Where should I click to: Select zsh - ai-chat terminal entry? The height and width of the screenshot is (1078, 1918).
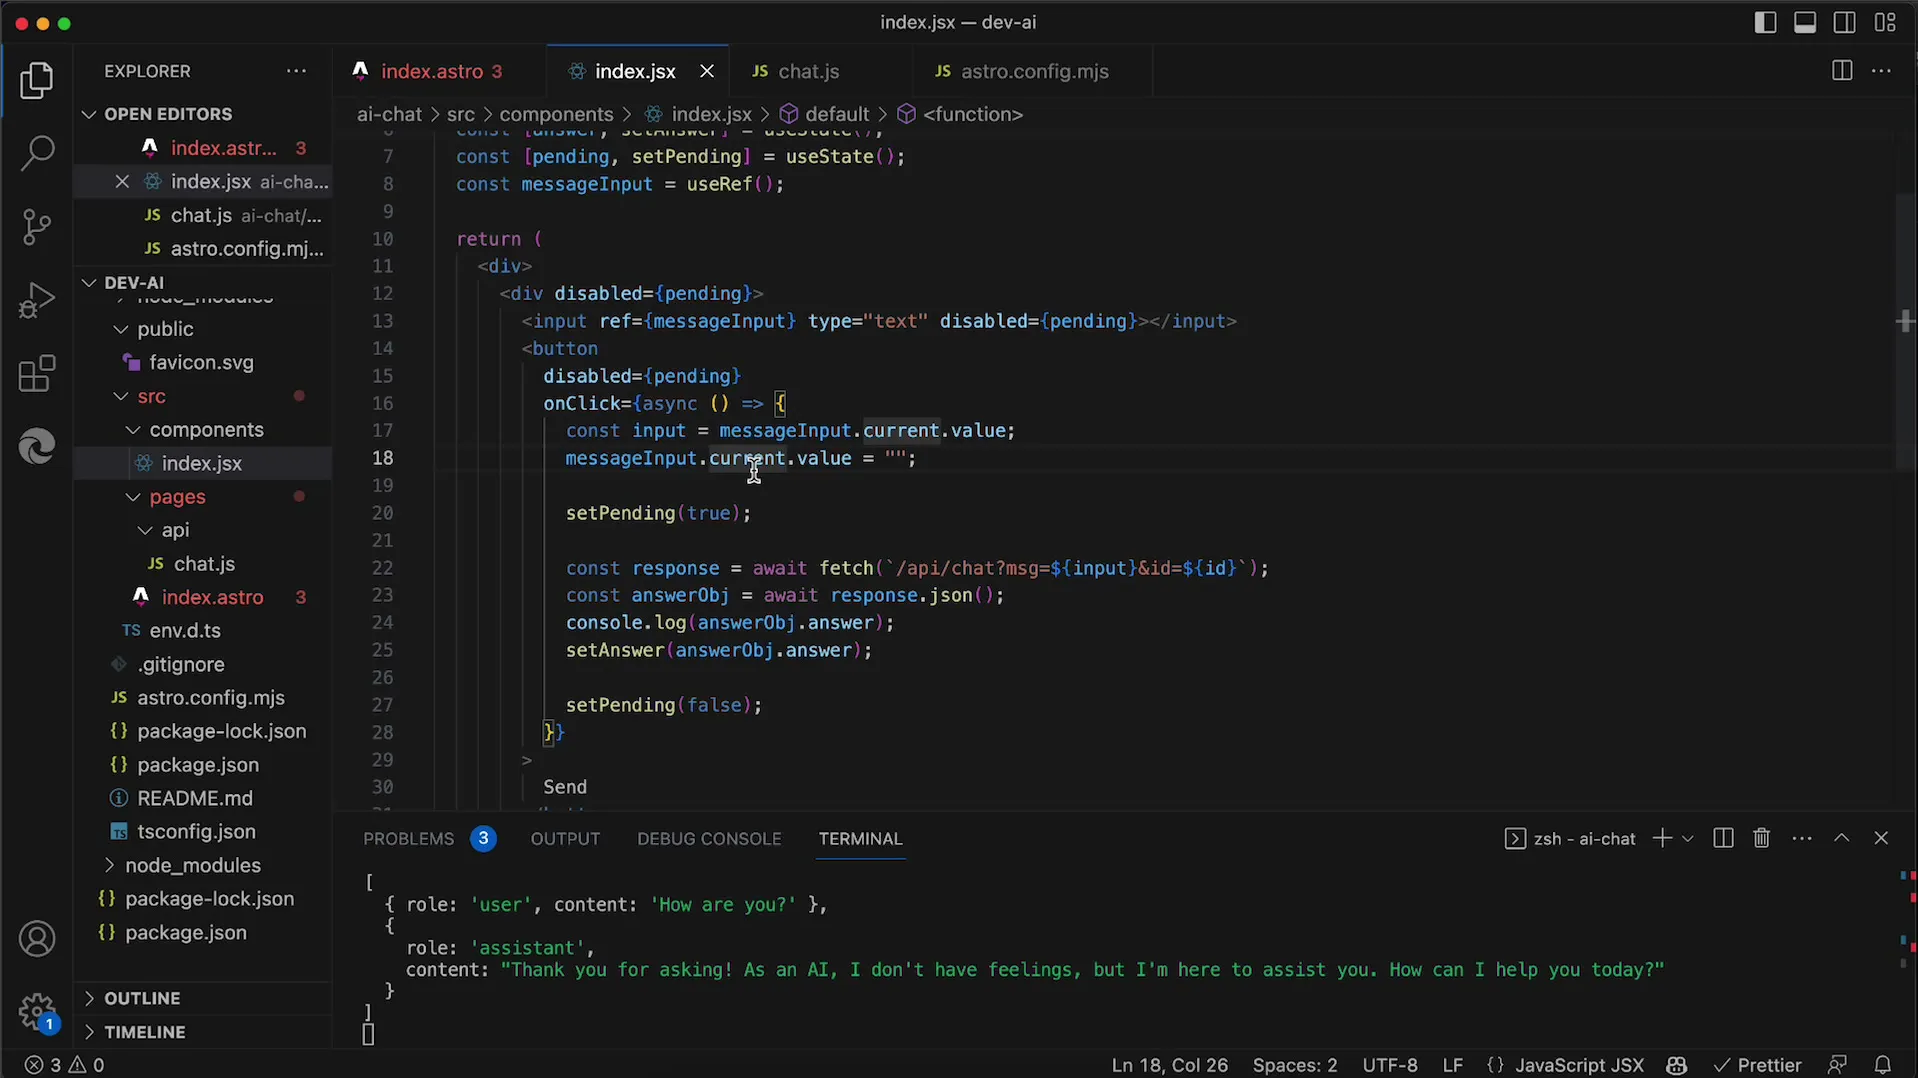1570,838
